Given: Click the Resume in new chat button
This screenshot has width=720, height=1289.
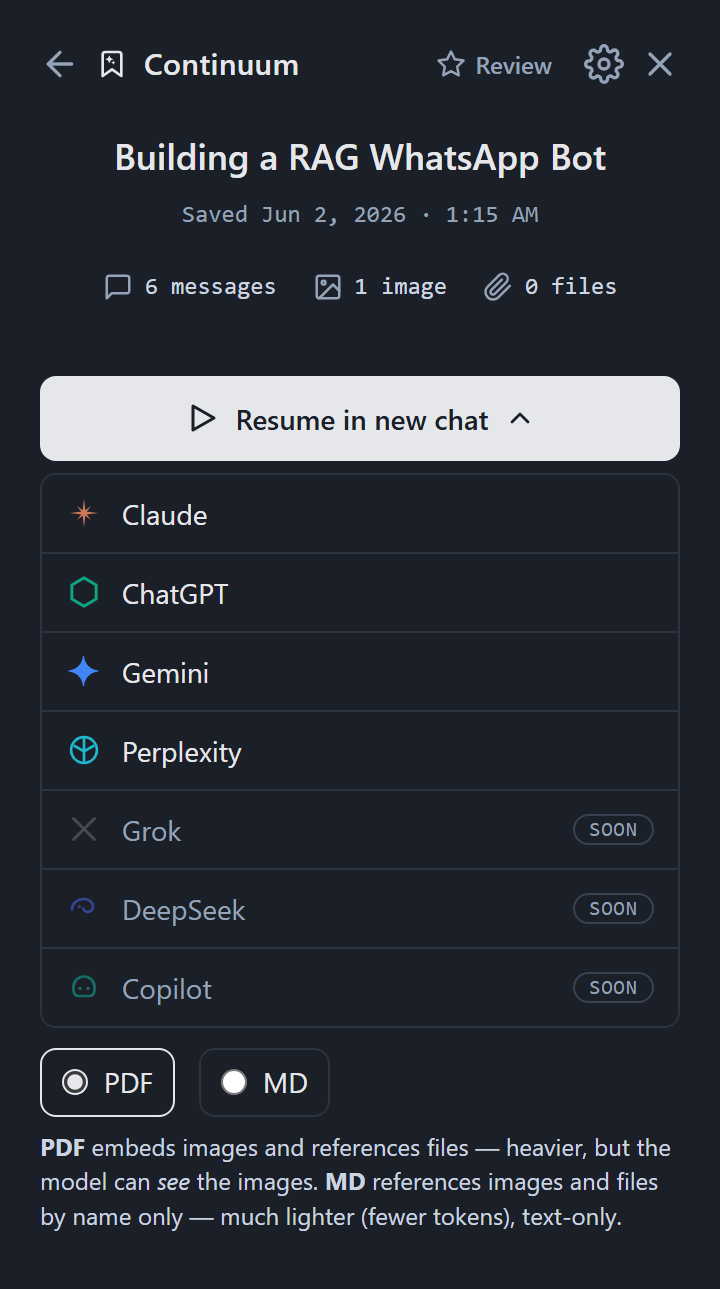Looking at the screenshot, I should point(360,418).
